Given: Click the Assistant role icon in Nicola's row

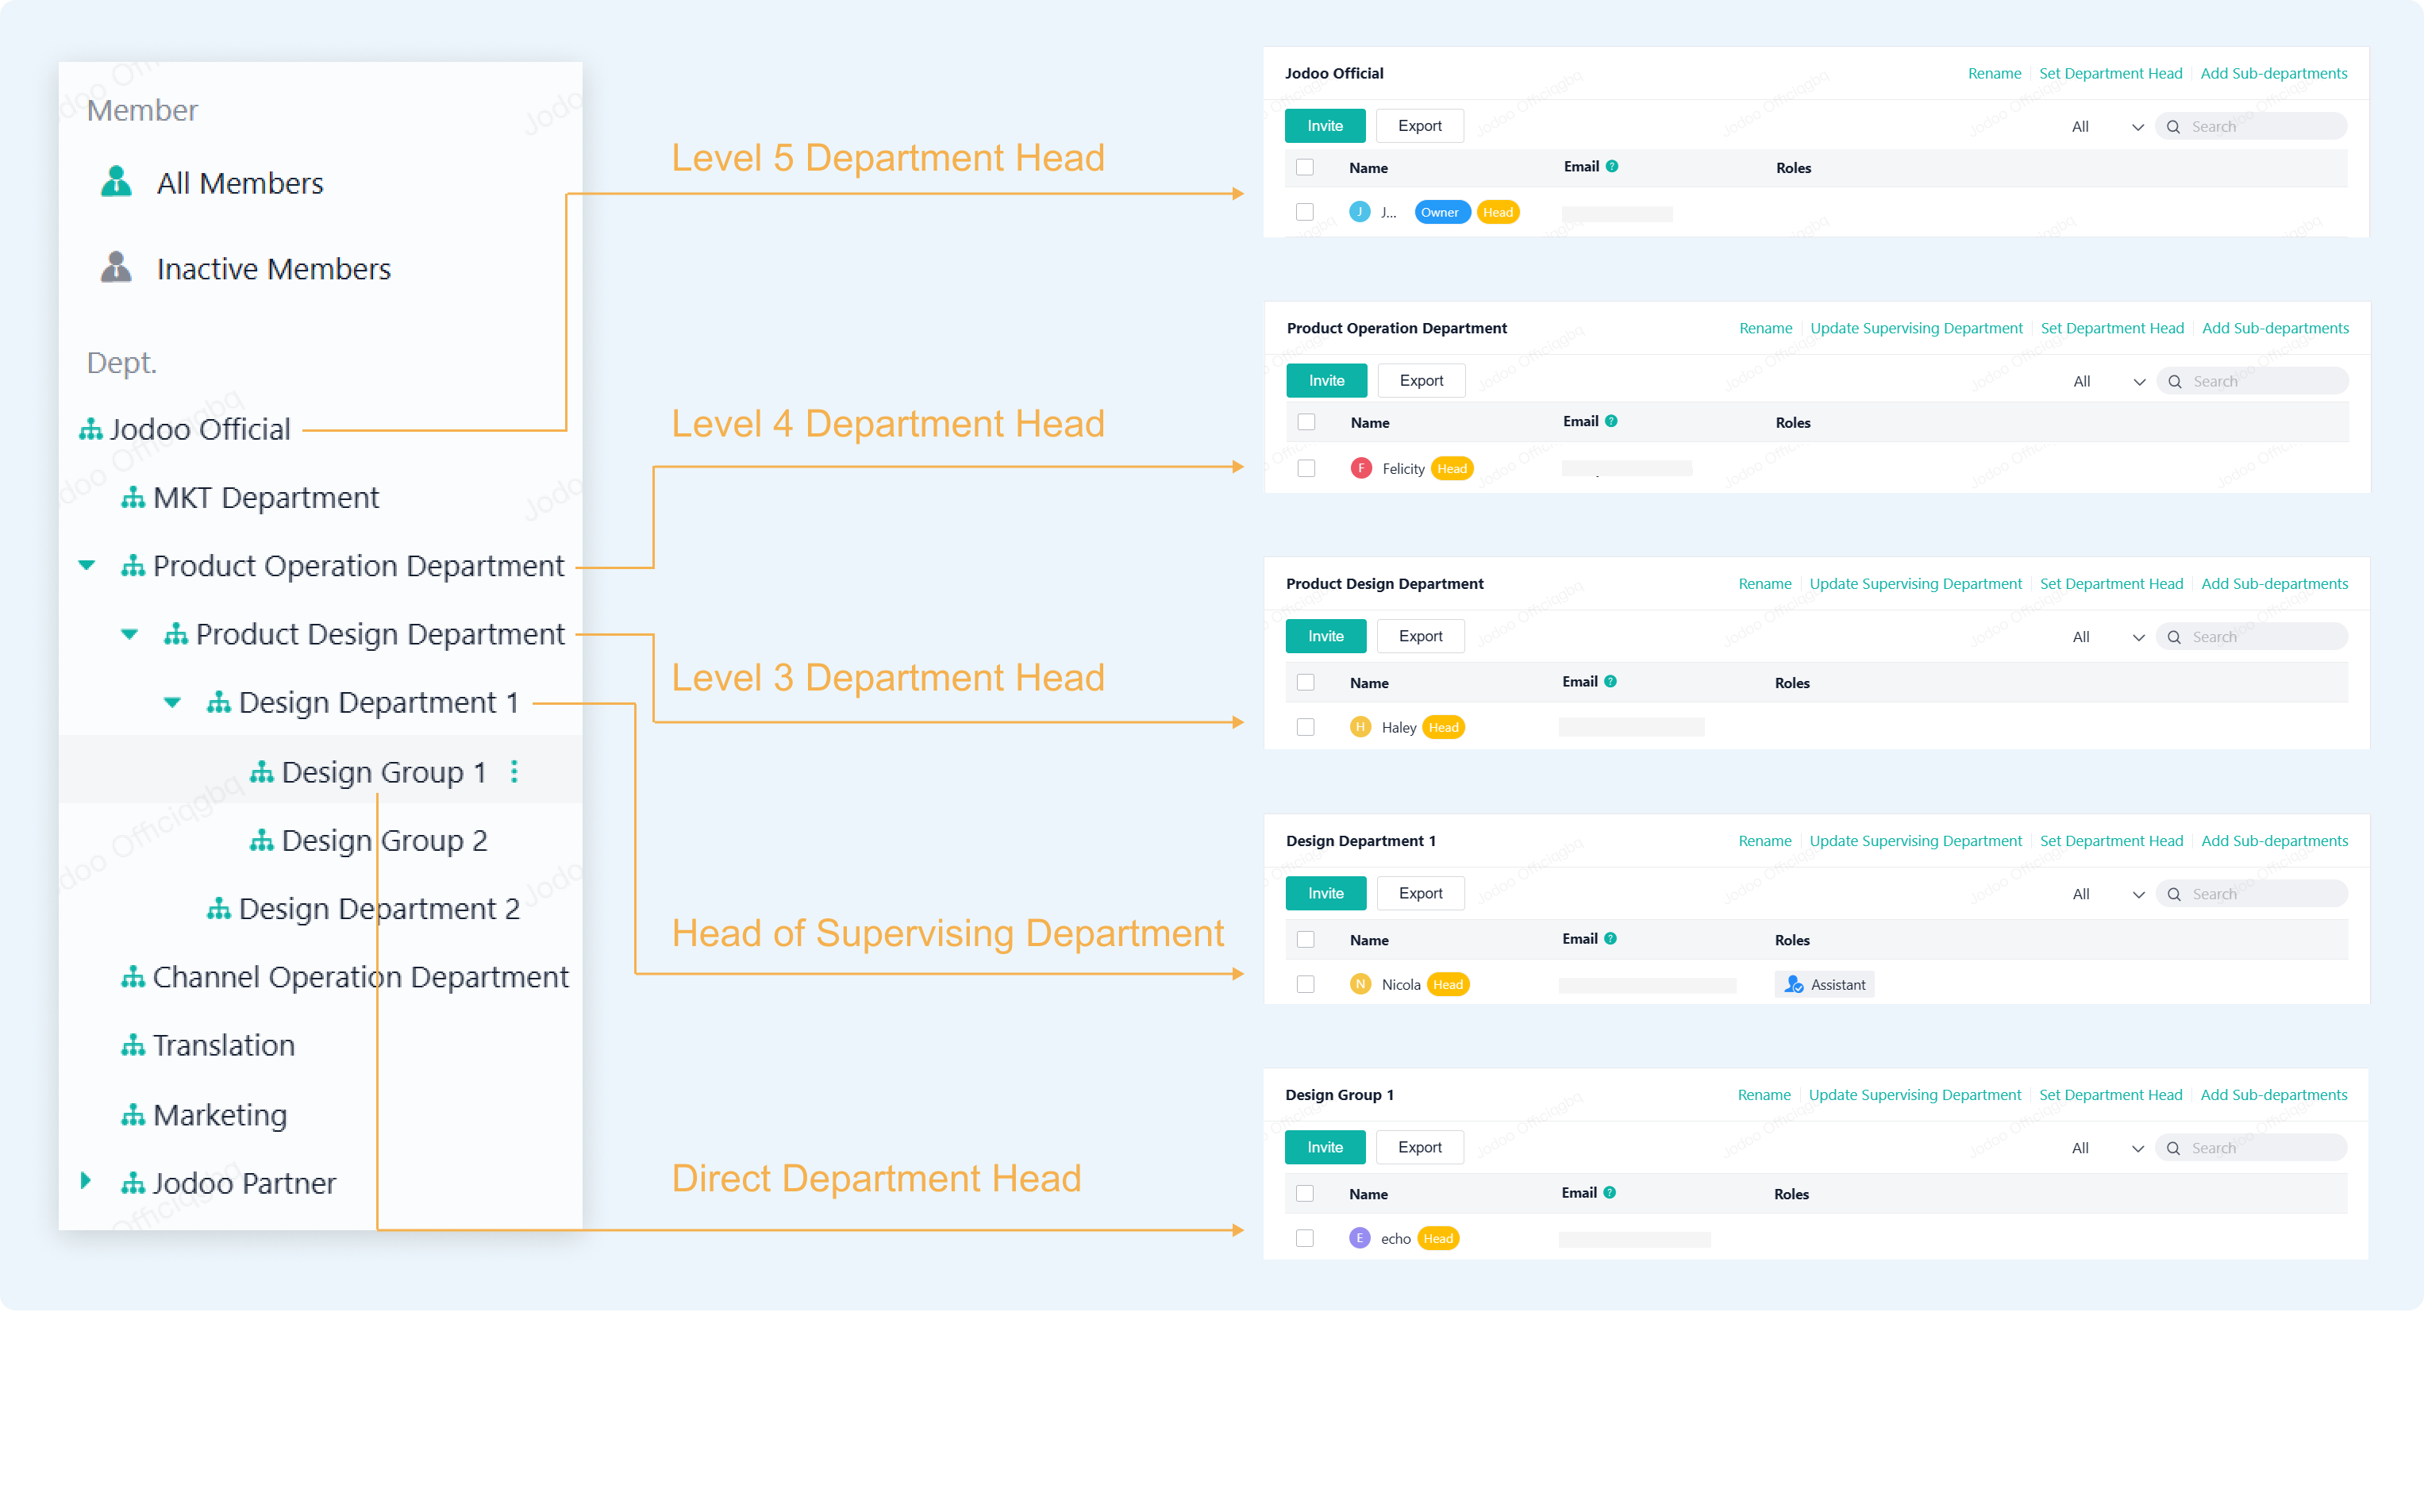Looking at the screenshot, I should pos(1794,984).
